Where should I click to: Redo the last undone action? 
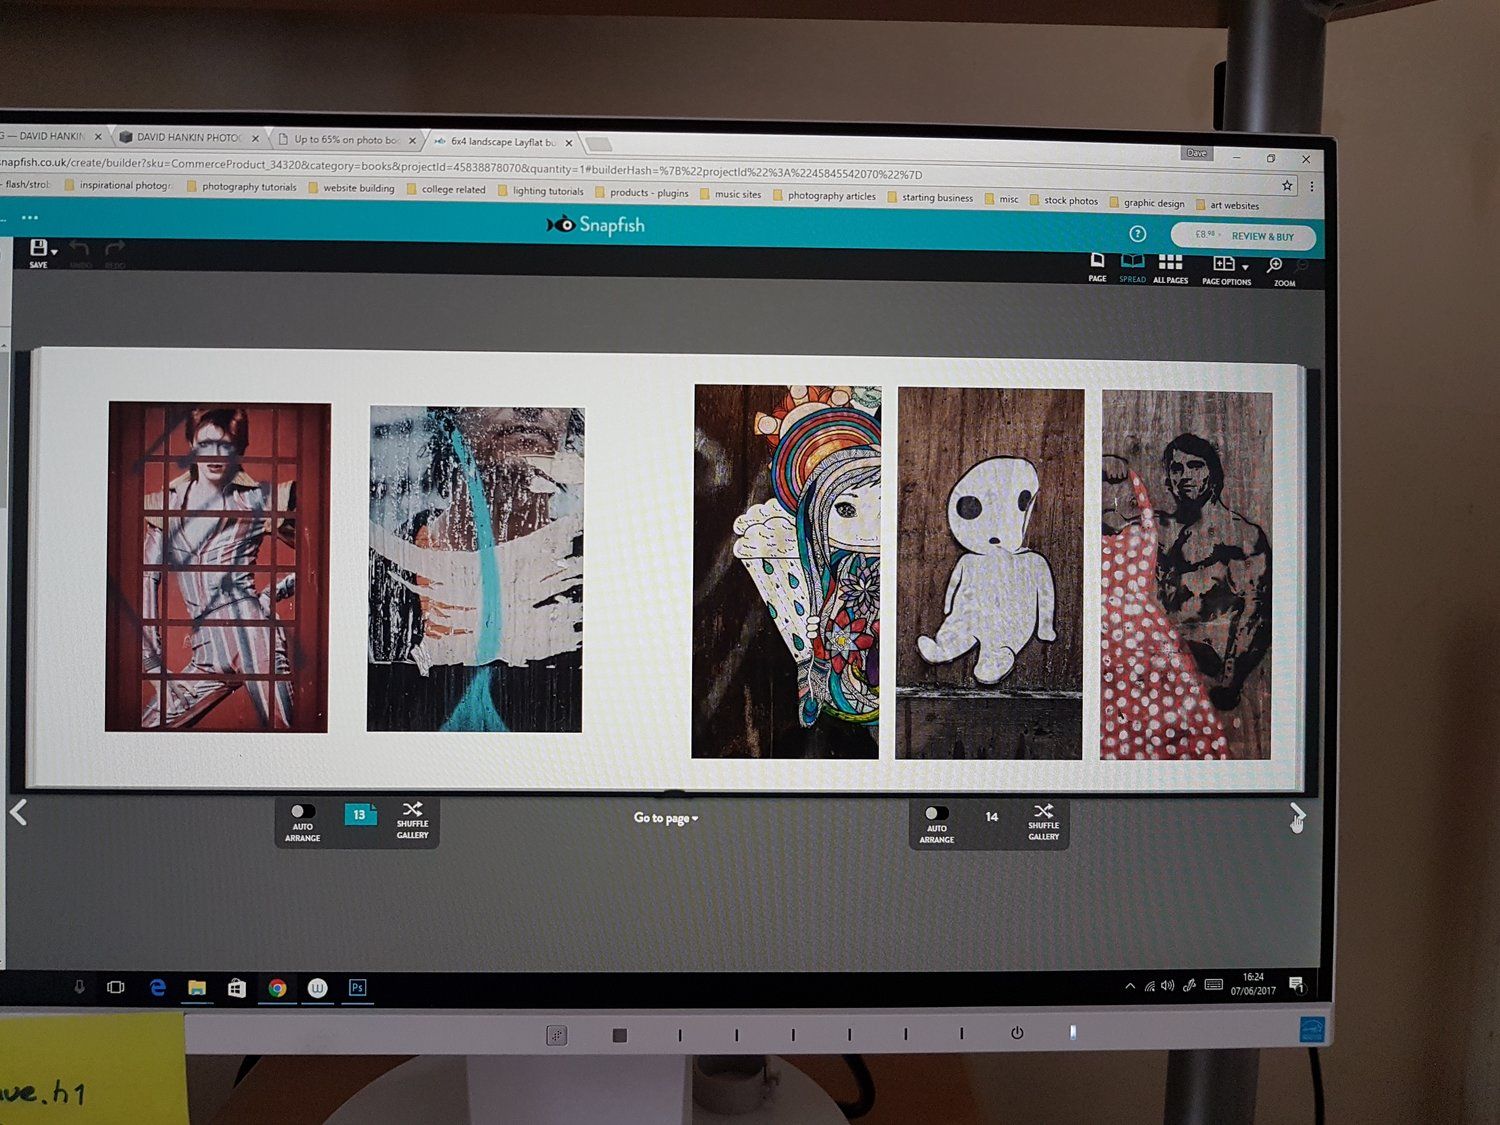(x=115, y=249)
